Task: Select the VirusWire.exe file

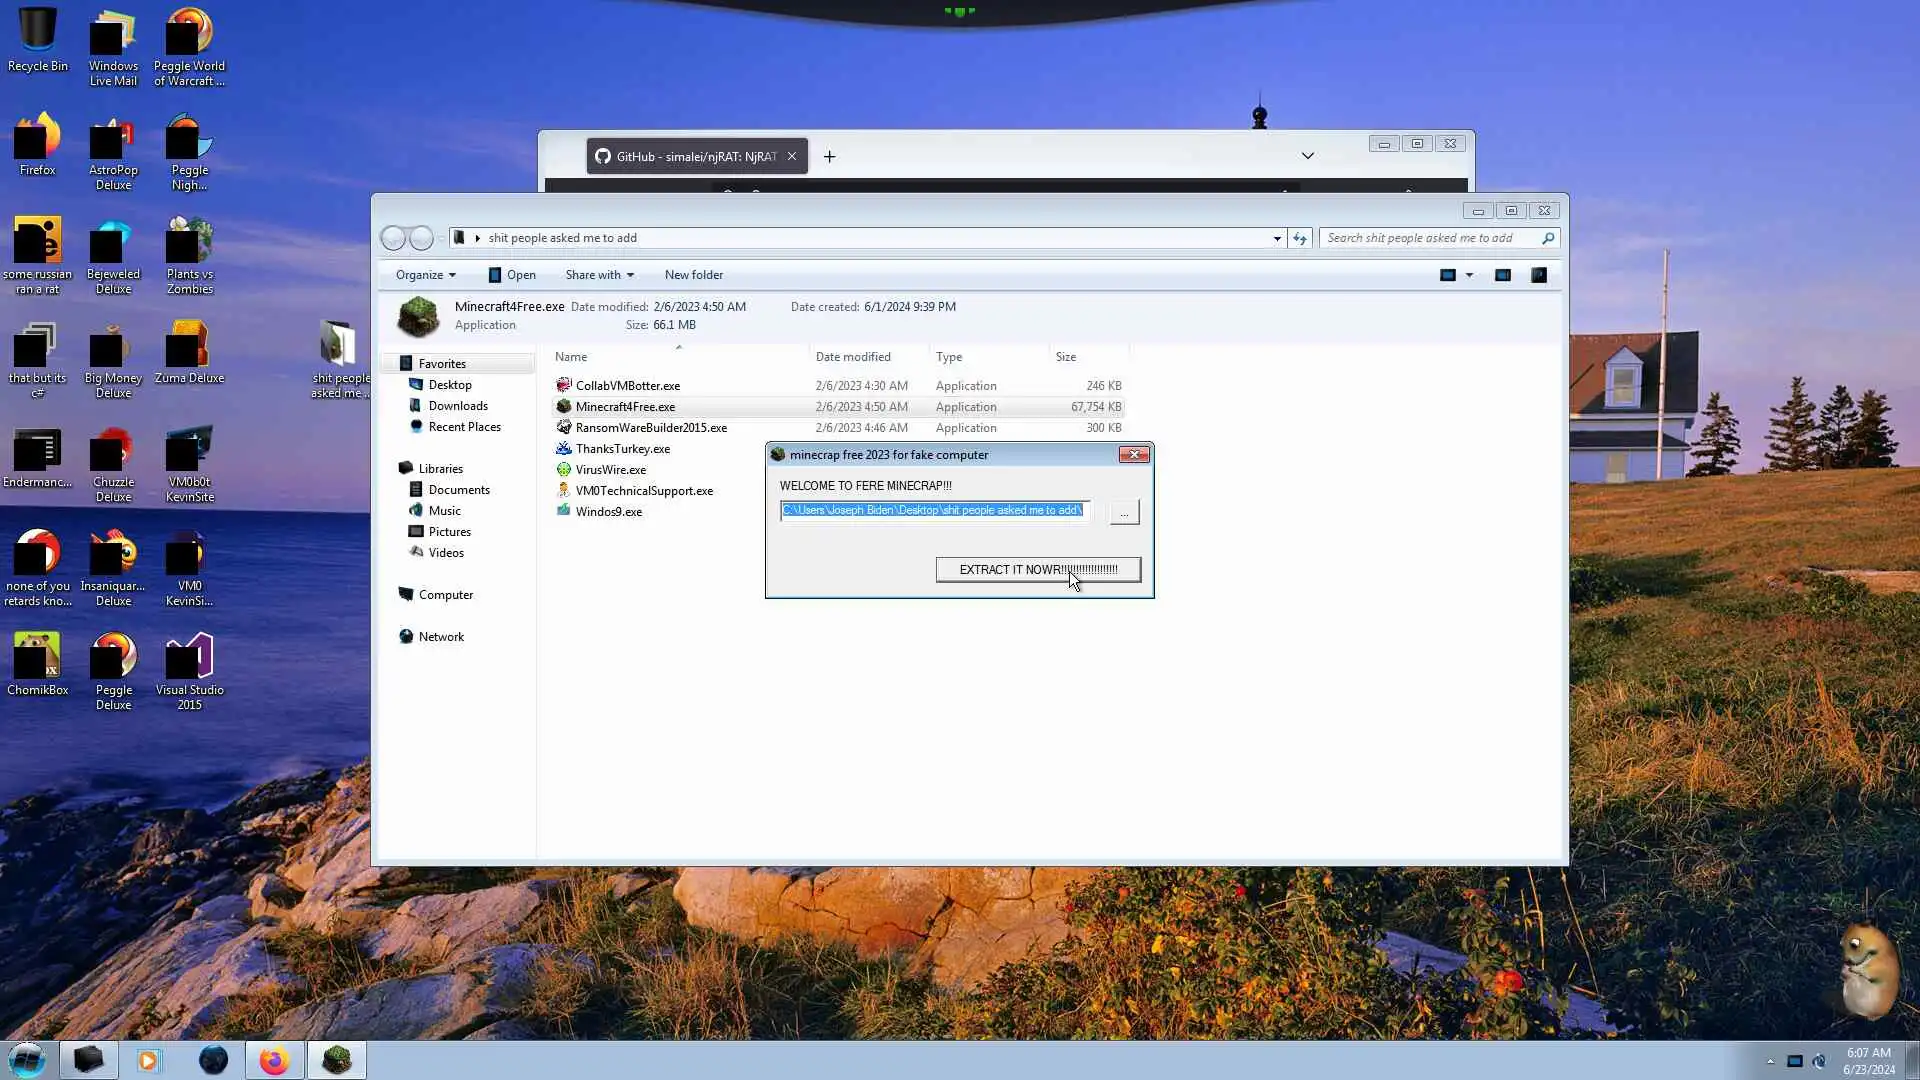Action: coord(610,470)
